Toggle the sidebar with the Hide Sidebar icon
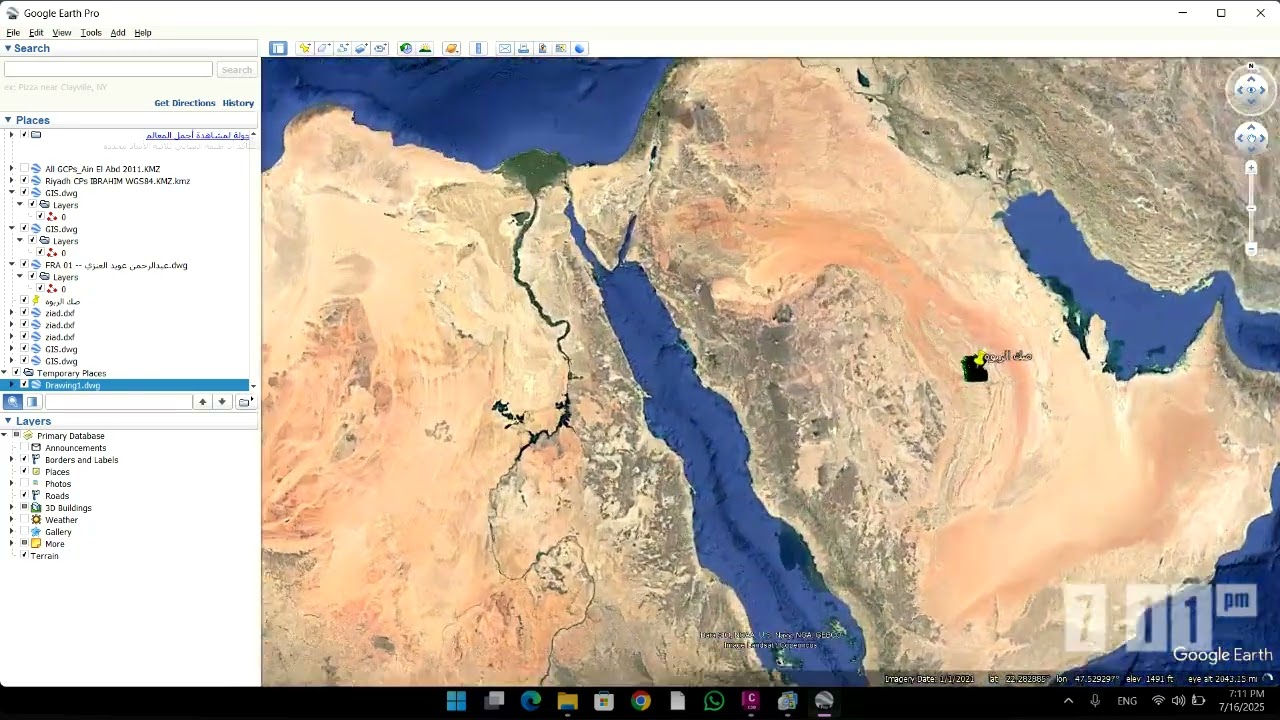 pyautogui.click(x=278, y=48)
